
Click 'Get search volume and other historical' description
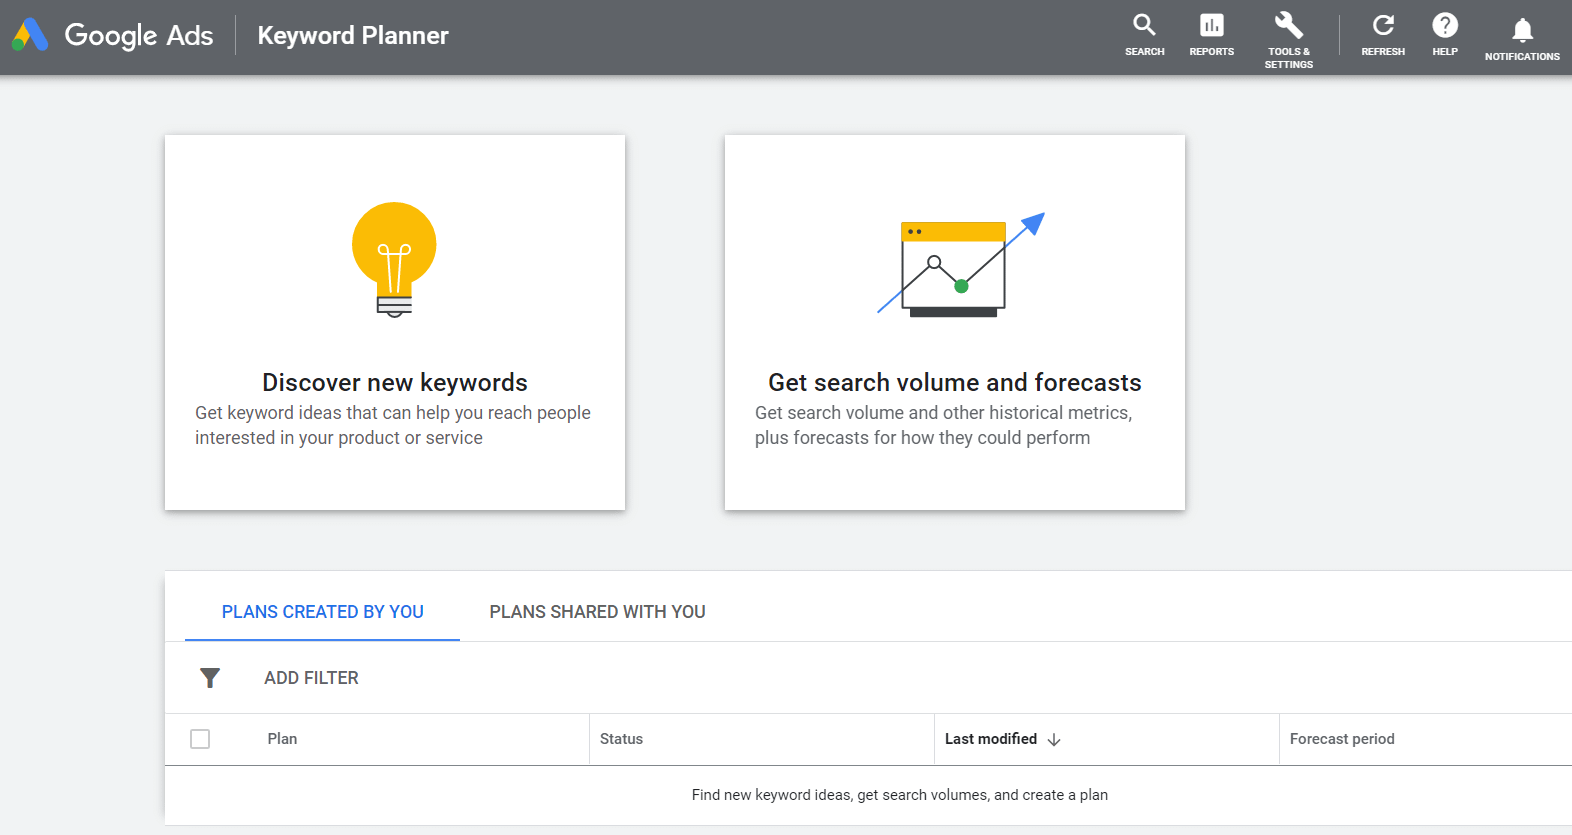943,425
